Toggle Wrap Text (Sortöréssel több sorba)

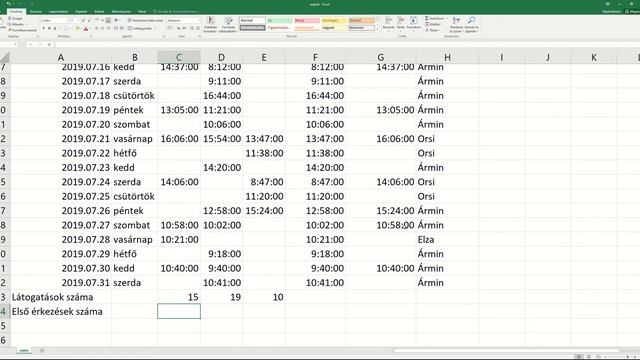145,20
